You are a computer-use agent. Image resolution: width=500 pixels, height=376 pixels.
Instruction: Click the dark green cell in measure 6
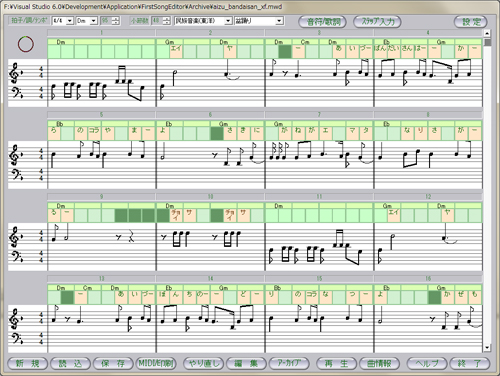[217, 134]
